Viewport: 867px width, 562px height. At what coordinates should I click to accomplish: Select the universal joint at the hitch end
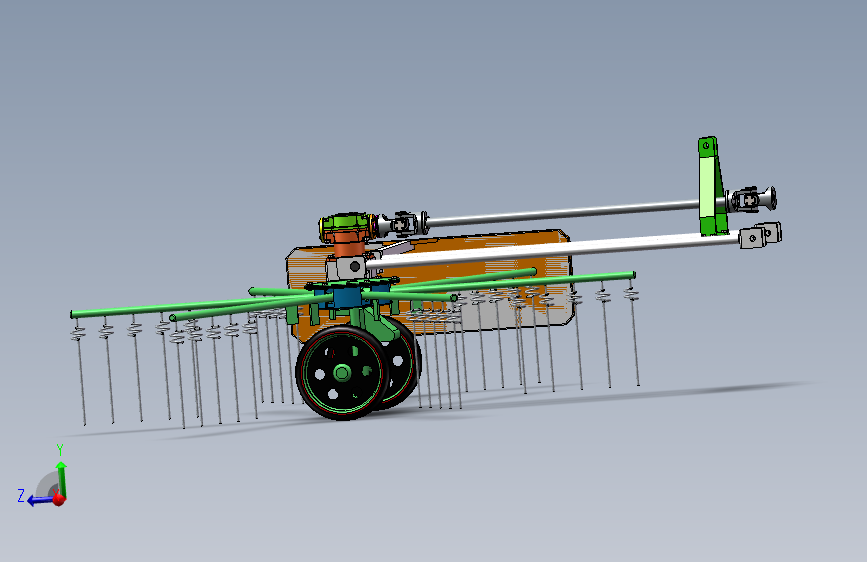(752, 200)
